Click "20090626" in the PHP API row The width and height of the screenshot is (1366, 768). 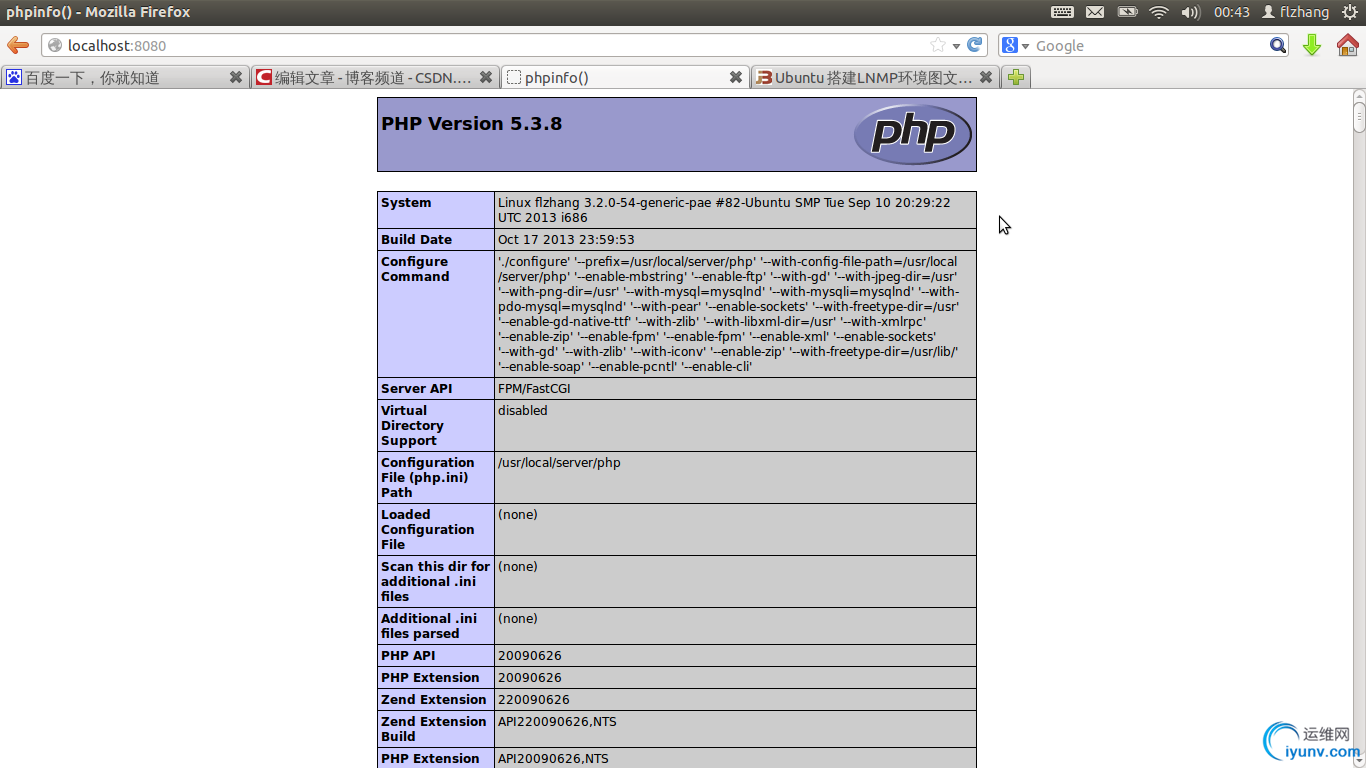click(530, 656)
